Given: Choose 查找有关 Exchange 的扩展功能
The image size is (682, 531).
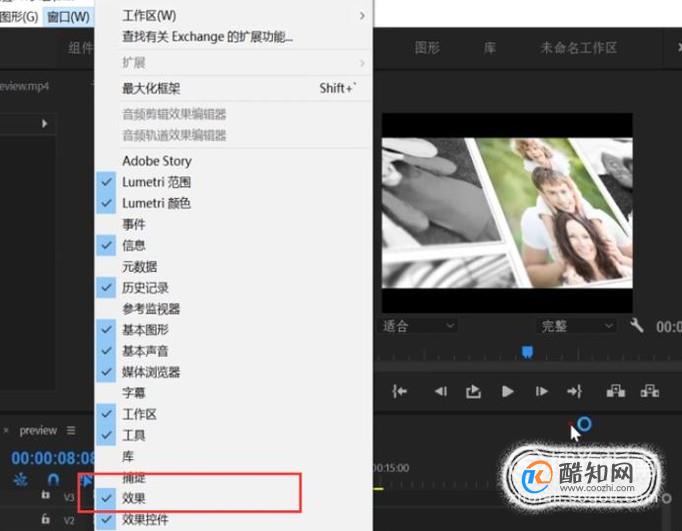Looking at the screenshot, I should 234,37.
